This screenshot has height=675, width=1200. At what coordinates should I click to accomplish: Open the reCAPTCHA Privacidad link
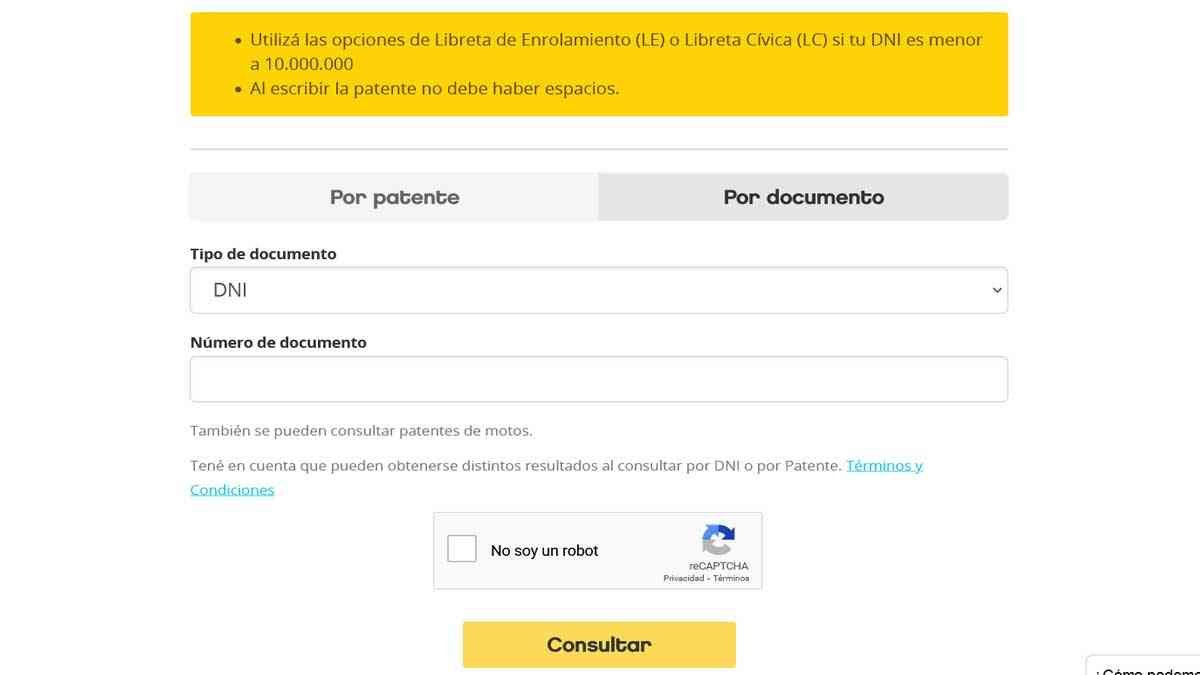[684, 578]
